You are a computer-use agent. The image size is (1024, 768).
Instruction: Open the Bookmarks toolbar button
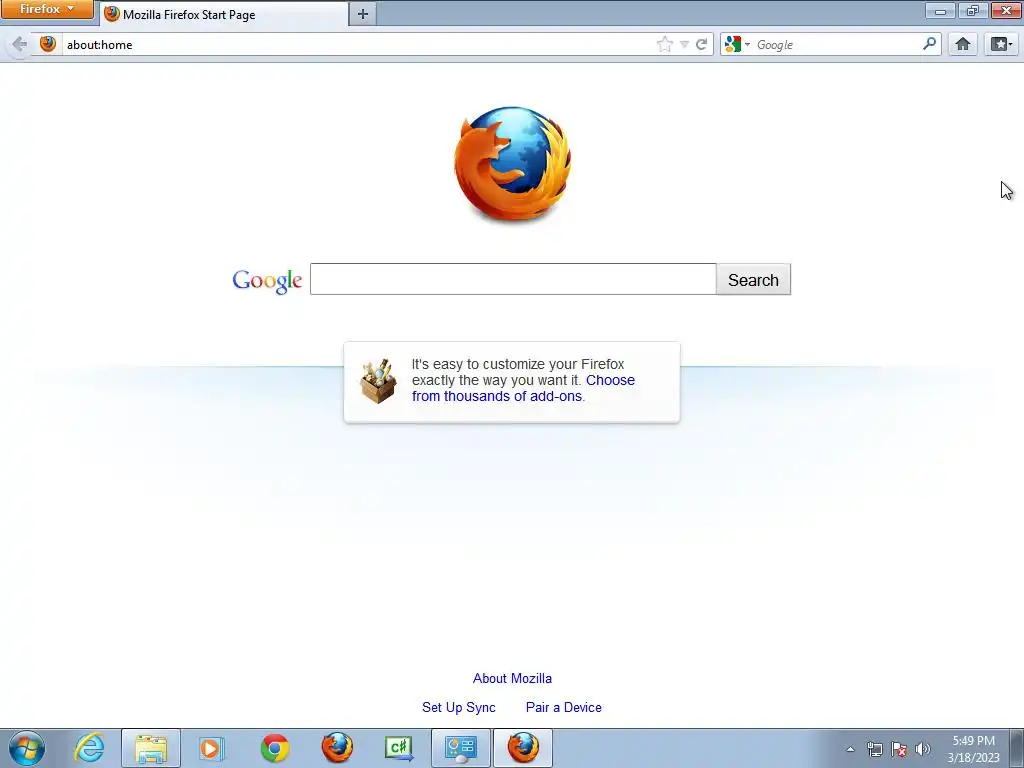click(1001, 44)
